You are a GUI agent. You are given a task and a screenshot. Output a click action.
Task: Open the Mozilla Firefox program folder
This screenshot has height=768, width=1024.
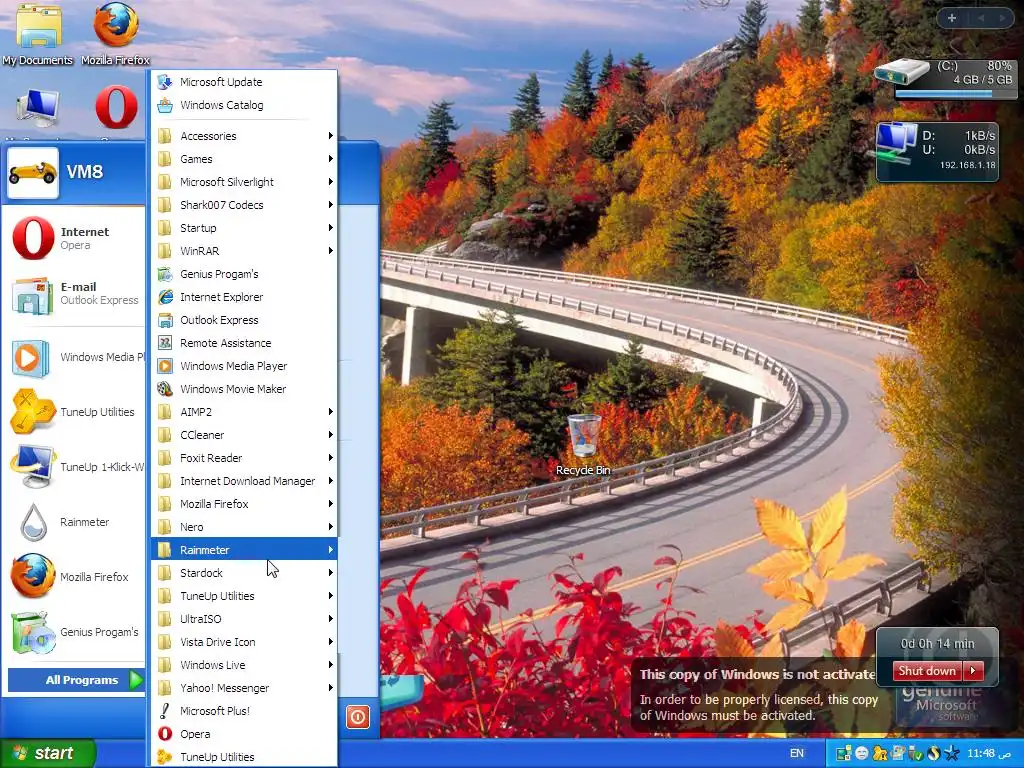(x=244, y=504)
